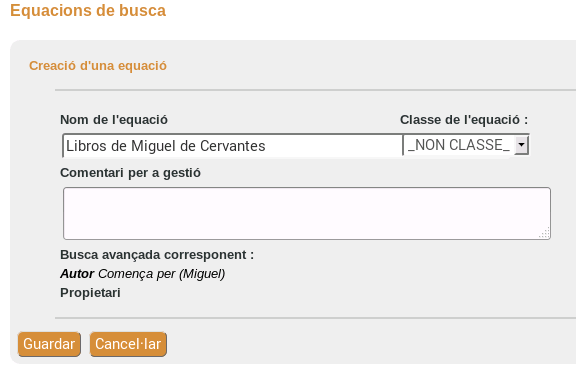Screen dimensions: 576x368
Task: Click the Equacions de busca page title
Action: 88,10
